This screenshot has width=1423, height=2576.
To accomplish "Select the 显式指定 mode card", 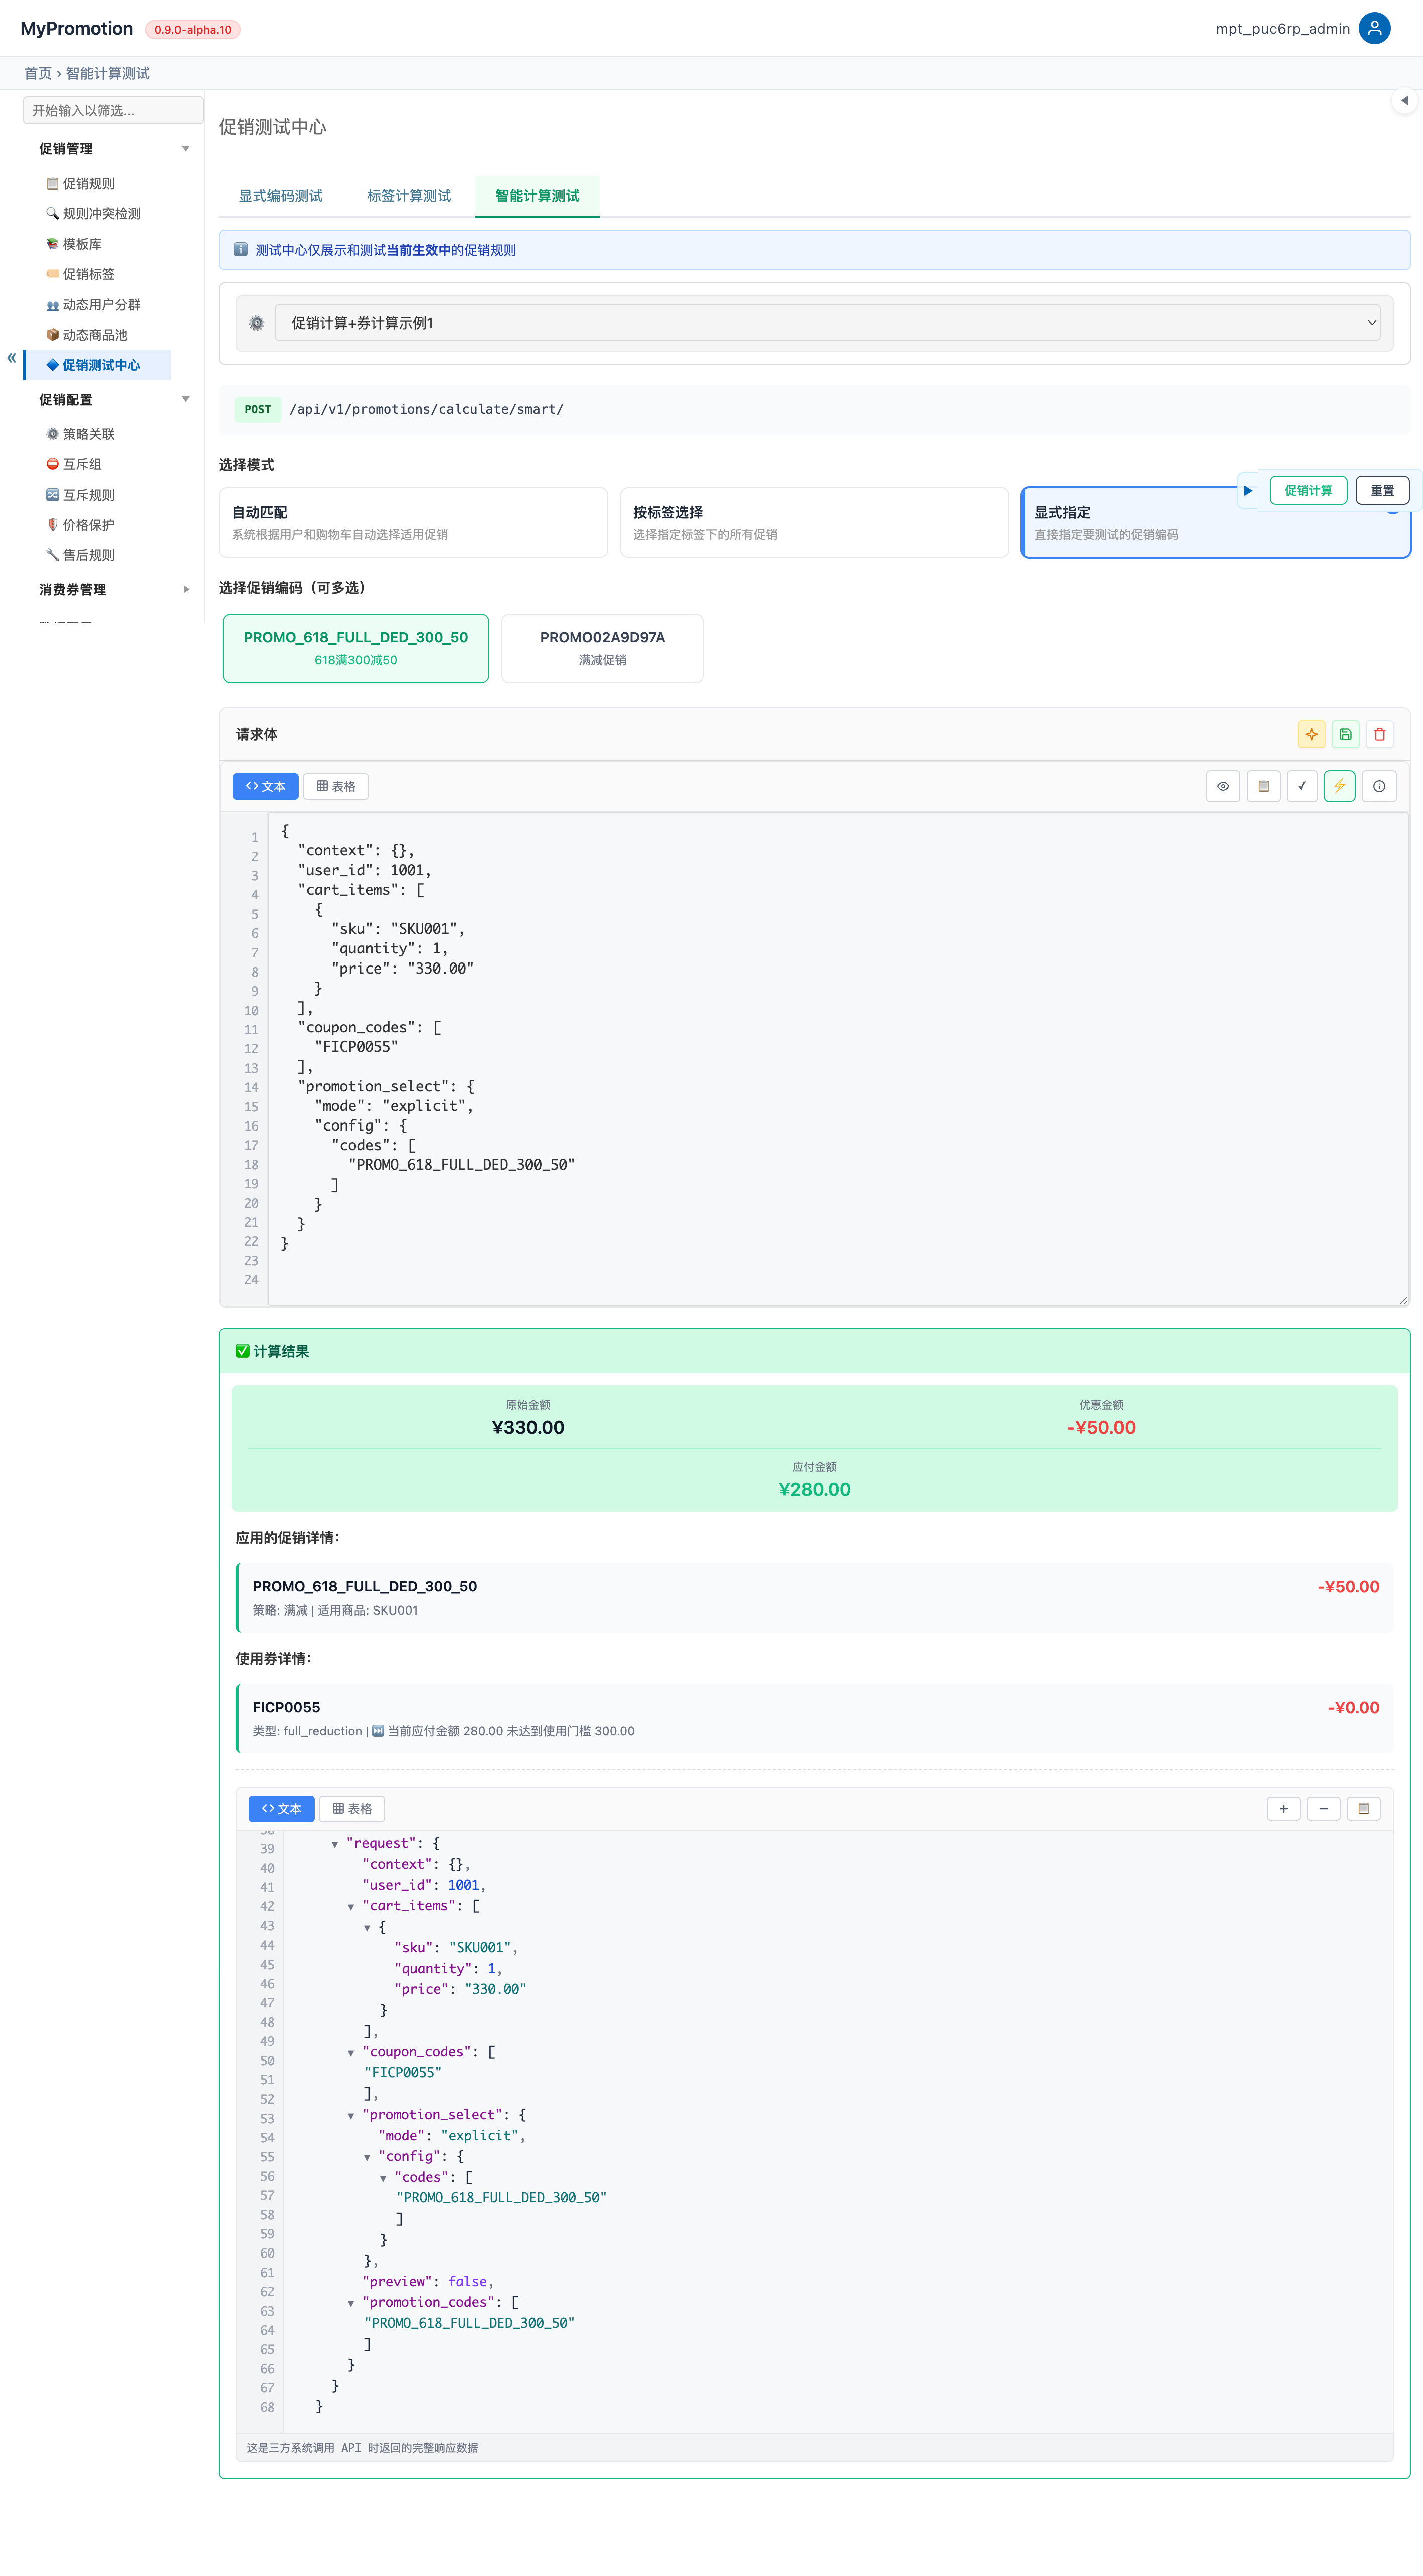I will [x=1216, y=522].
